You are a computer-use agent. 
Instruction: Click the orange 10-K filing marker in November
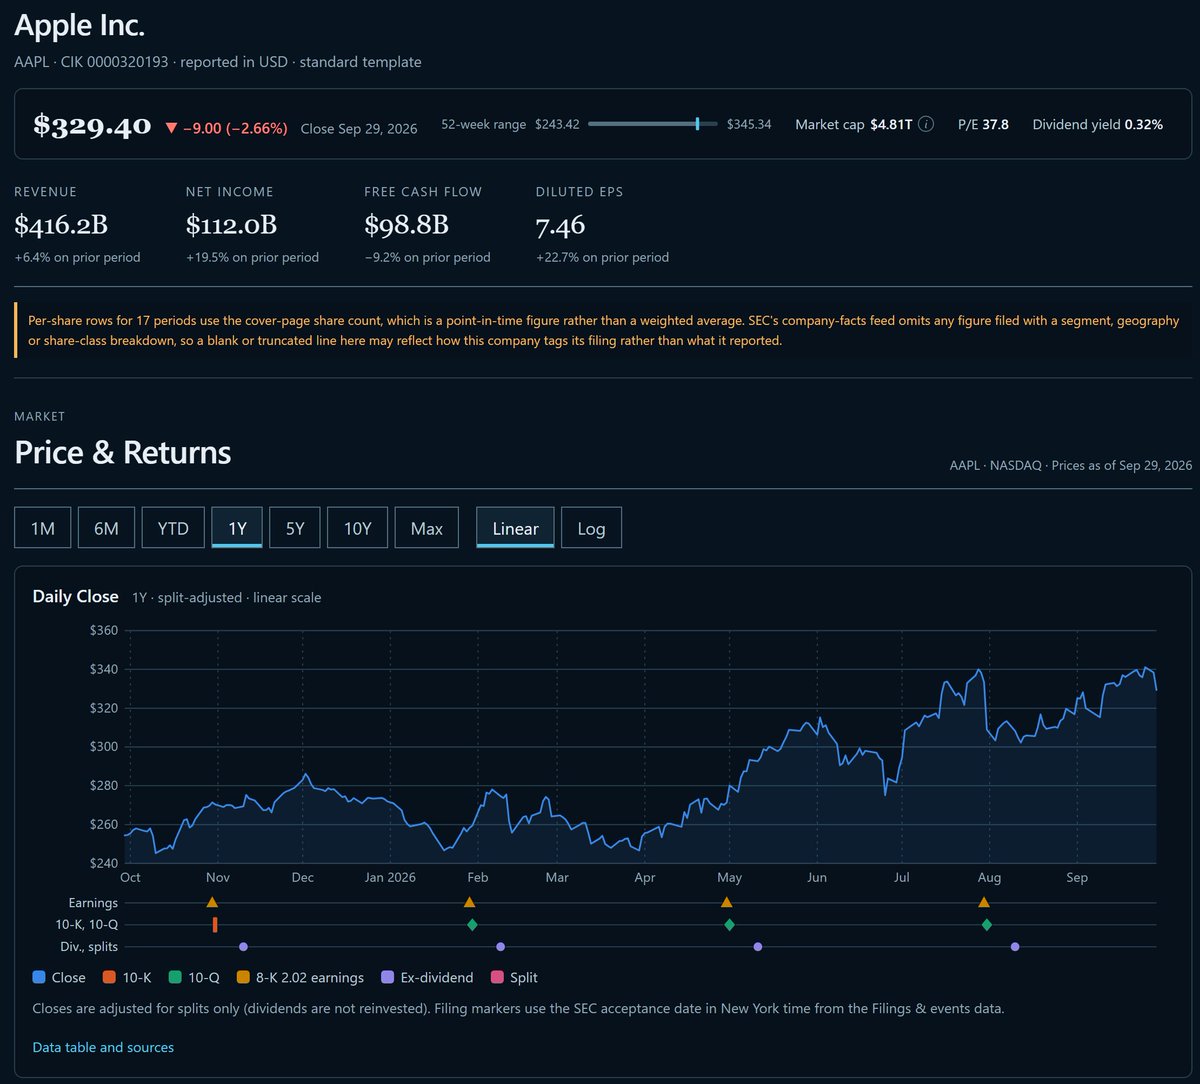[215, 925]
